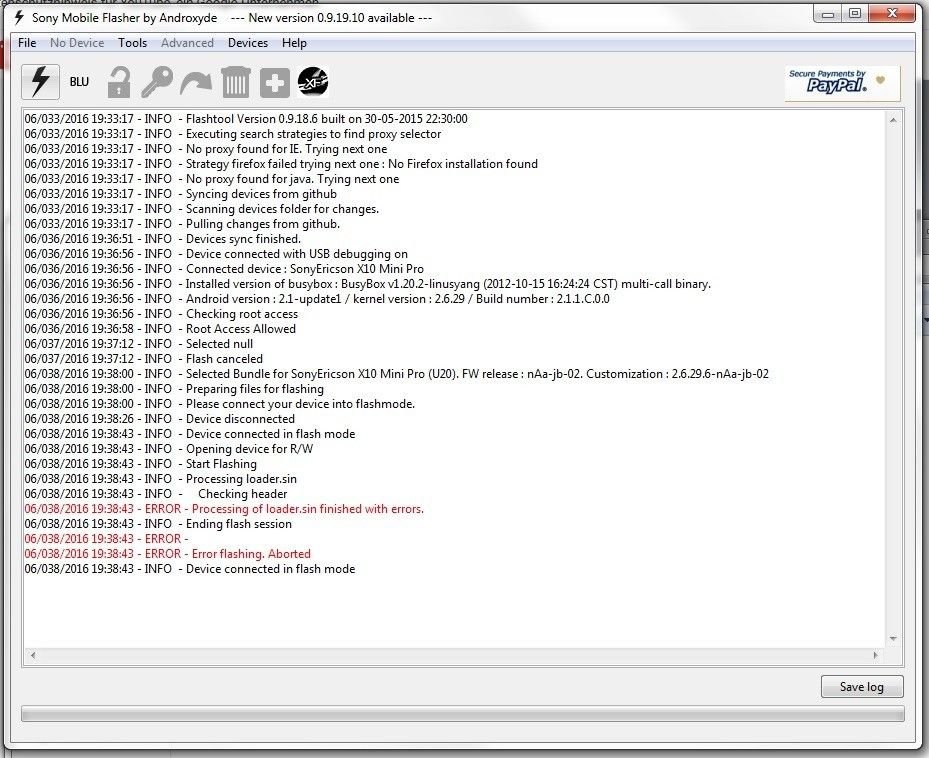The image size is (929, 758).
Task: Click the horizontal scroll left arrow
Action: 33,655
